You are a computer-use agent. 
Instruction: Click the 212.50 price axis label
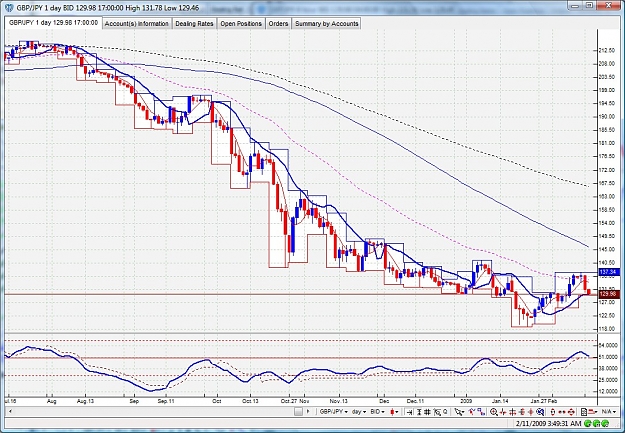click(x=607, y=51)
